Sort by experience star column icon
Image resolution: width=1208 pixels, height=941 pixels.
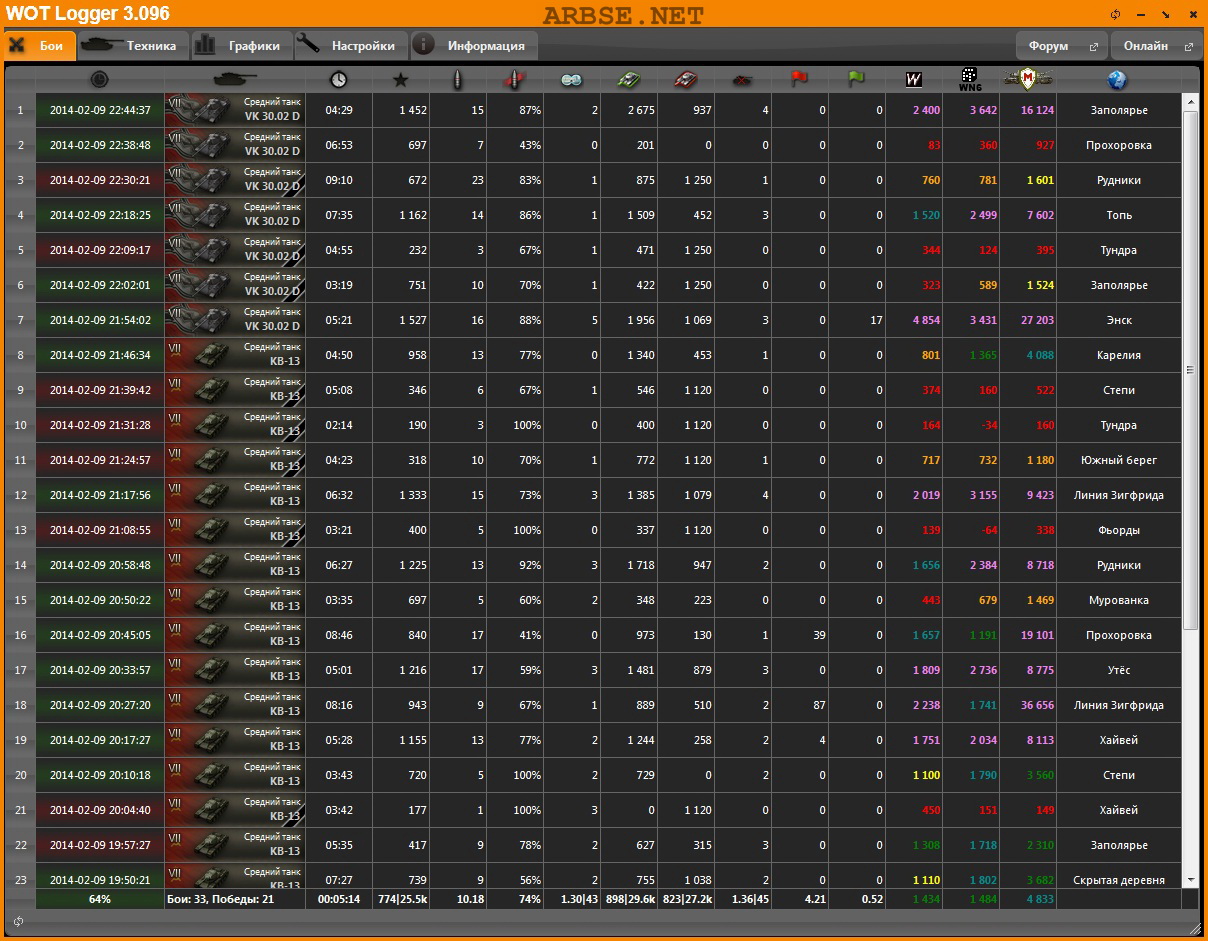click(401, 79)
